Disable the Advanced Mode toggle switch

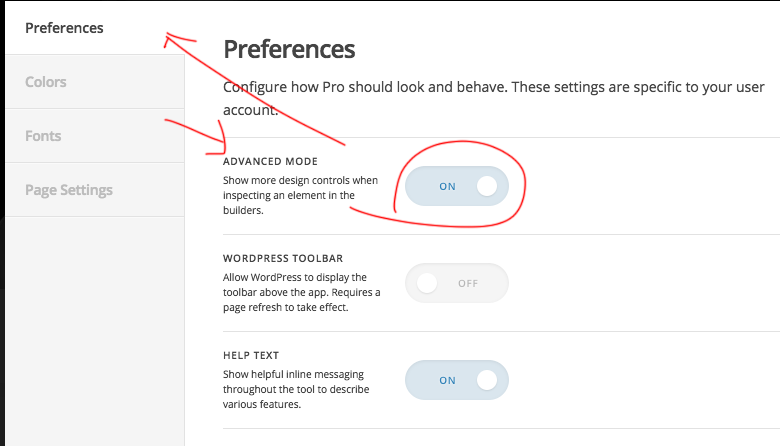(457, 186)
